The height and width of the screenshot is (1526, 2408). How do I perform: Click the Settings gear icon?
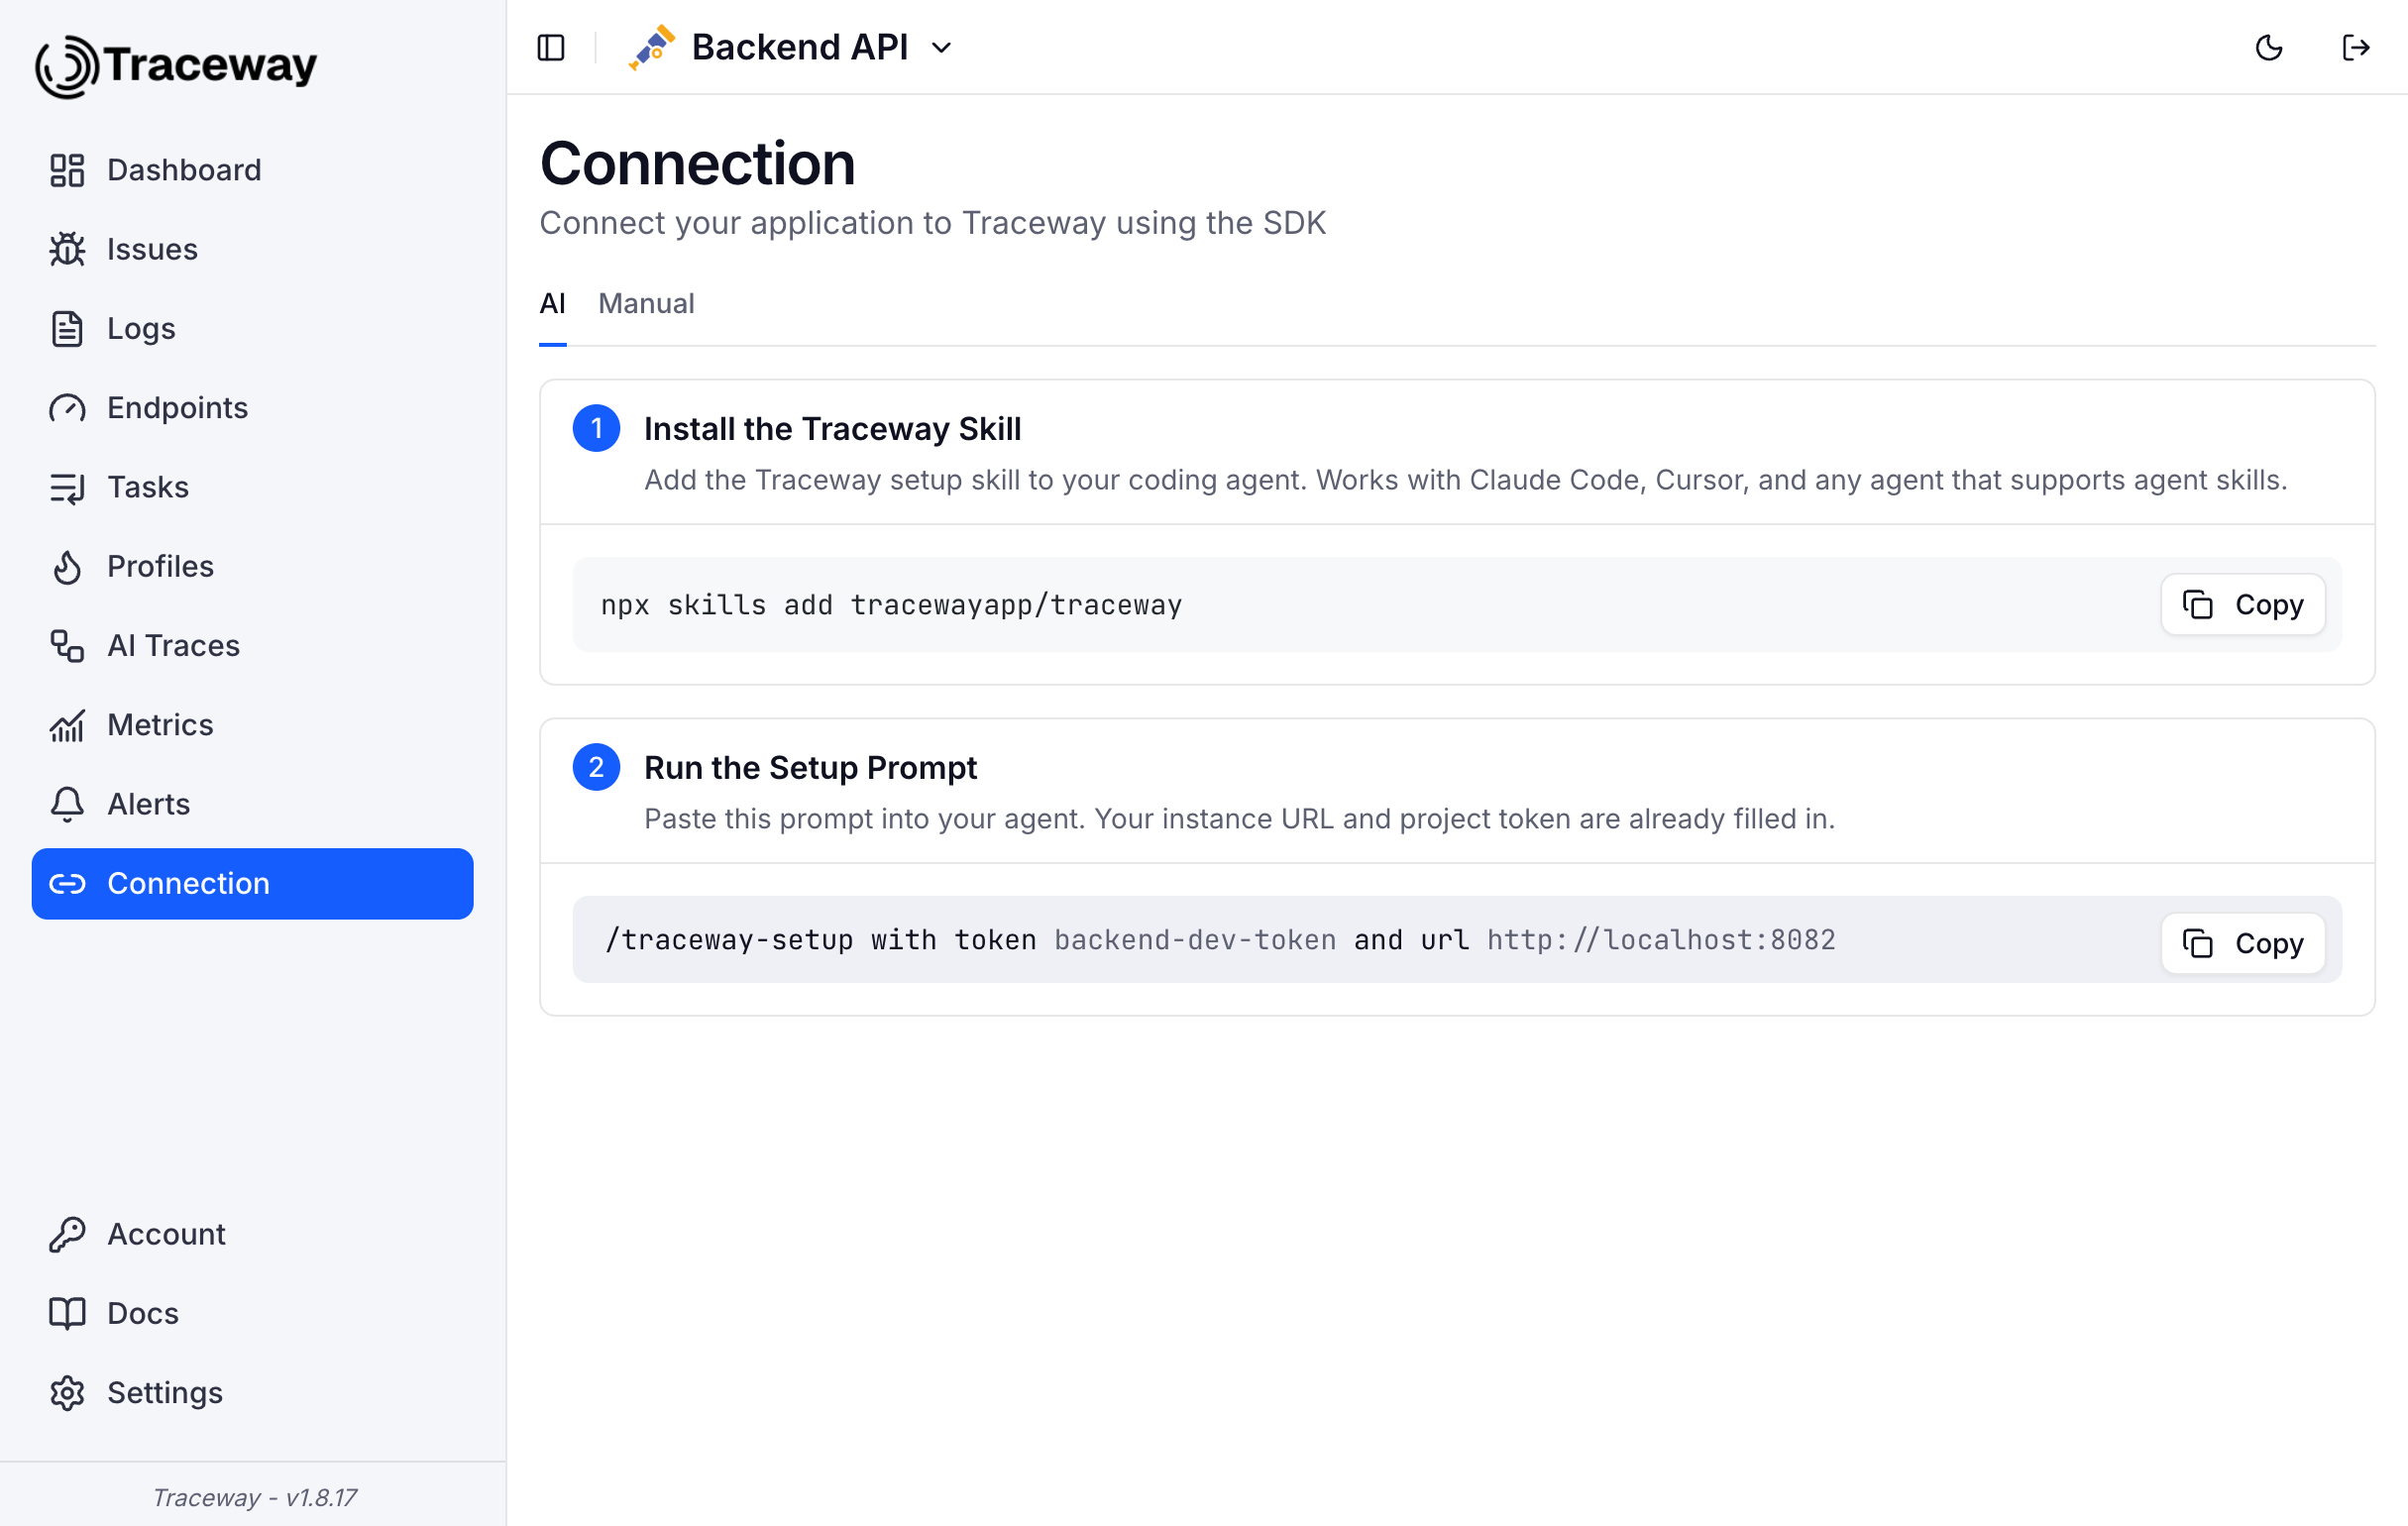67,1393
